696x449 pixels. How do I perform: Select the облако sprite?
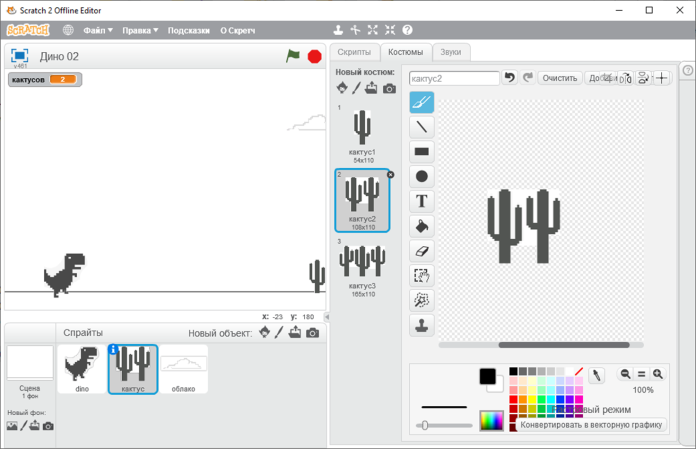click(183, 369)
